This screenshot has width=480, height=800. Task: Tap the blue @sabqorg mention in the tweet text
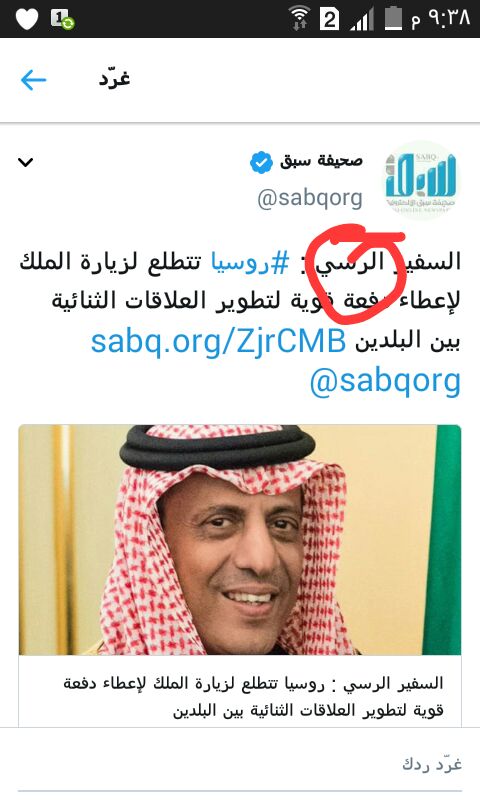pyautogui.click(x=385, y=382)
